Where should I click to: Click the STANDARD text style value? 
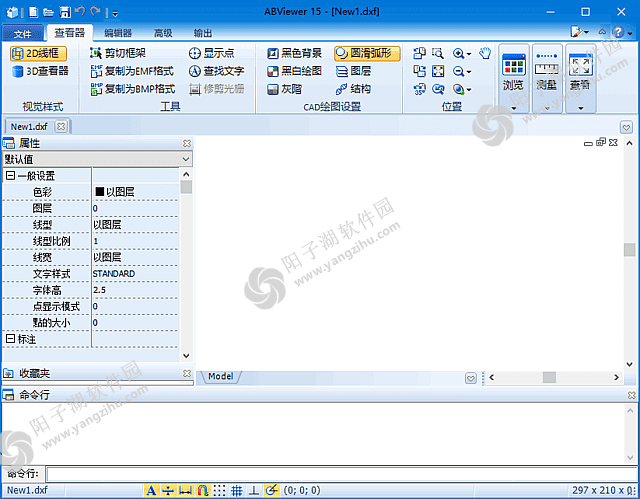114,274
